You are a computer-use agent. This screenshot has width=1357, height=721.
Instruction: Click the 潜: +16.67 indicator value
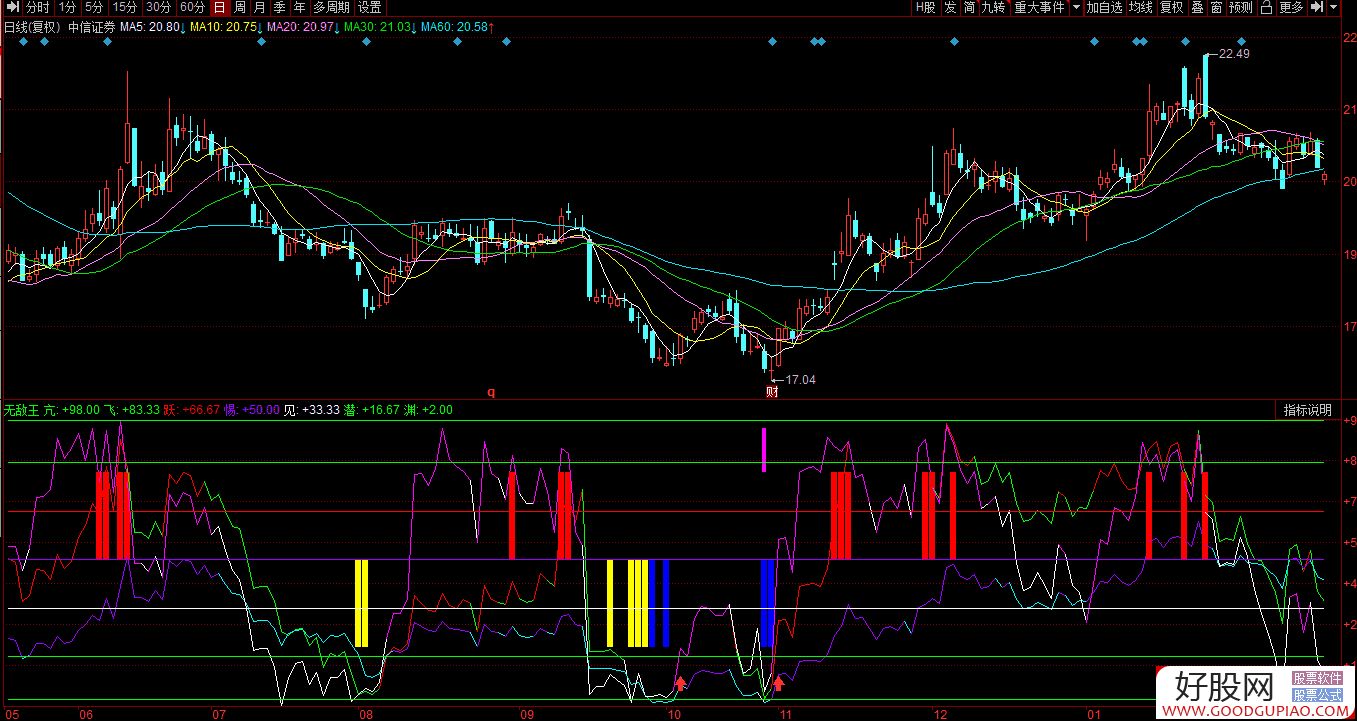373,410
